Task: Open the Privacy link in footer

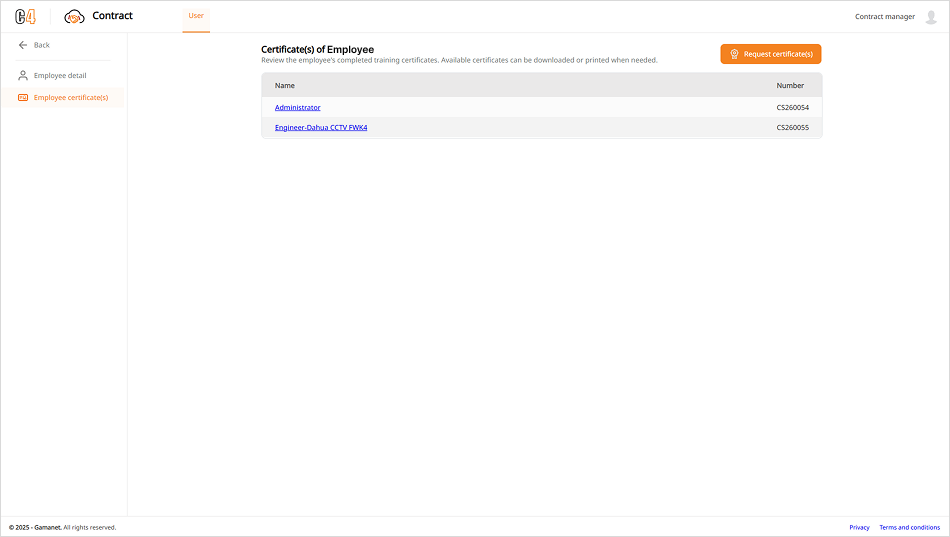Action: pos(859,527)
